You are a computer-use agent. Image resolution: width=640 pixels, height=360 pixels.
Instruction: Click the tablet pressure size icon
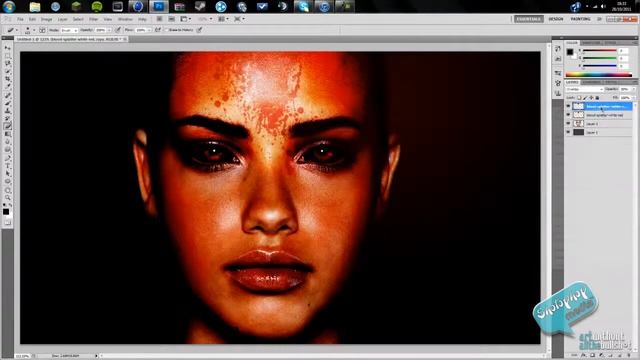(x=200, y=30)
